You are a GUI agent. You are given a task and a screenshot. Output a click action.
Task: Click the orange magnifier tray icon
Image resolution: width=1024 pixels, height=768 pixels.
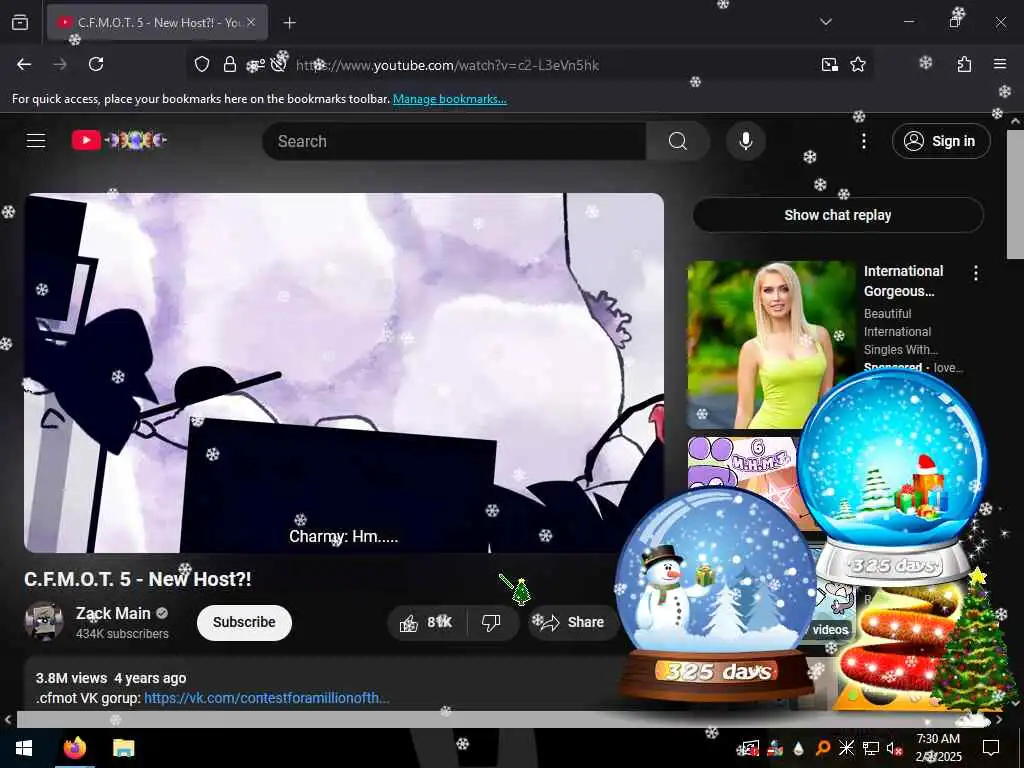pyautogui.click(x=823, y=747)
